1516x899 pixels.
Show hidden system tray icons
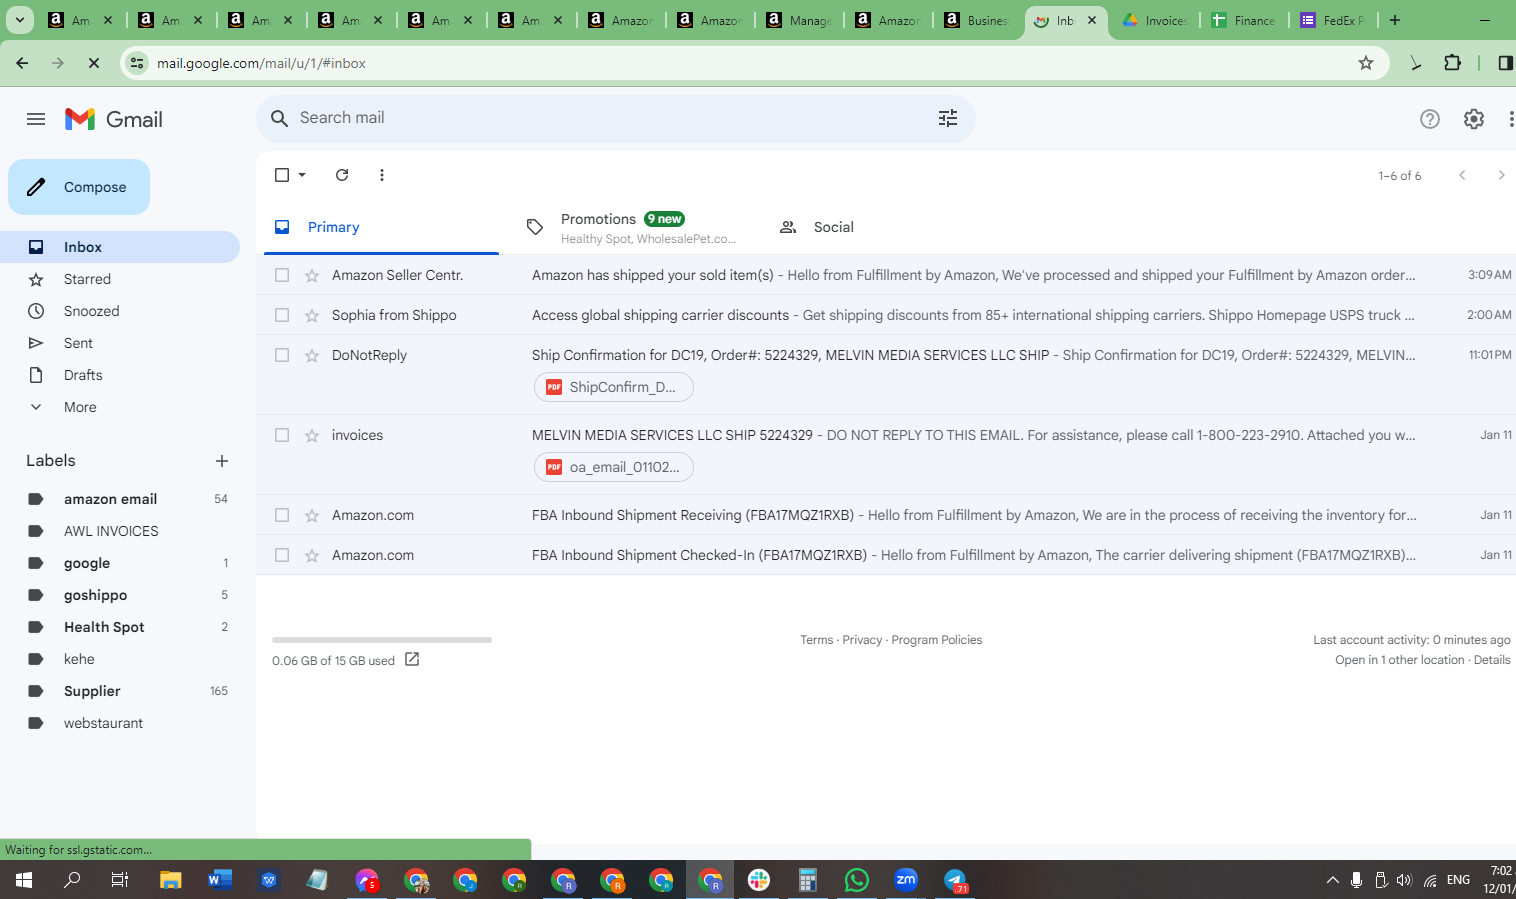click(1332, 880)
